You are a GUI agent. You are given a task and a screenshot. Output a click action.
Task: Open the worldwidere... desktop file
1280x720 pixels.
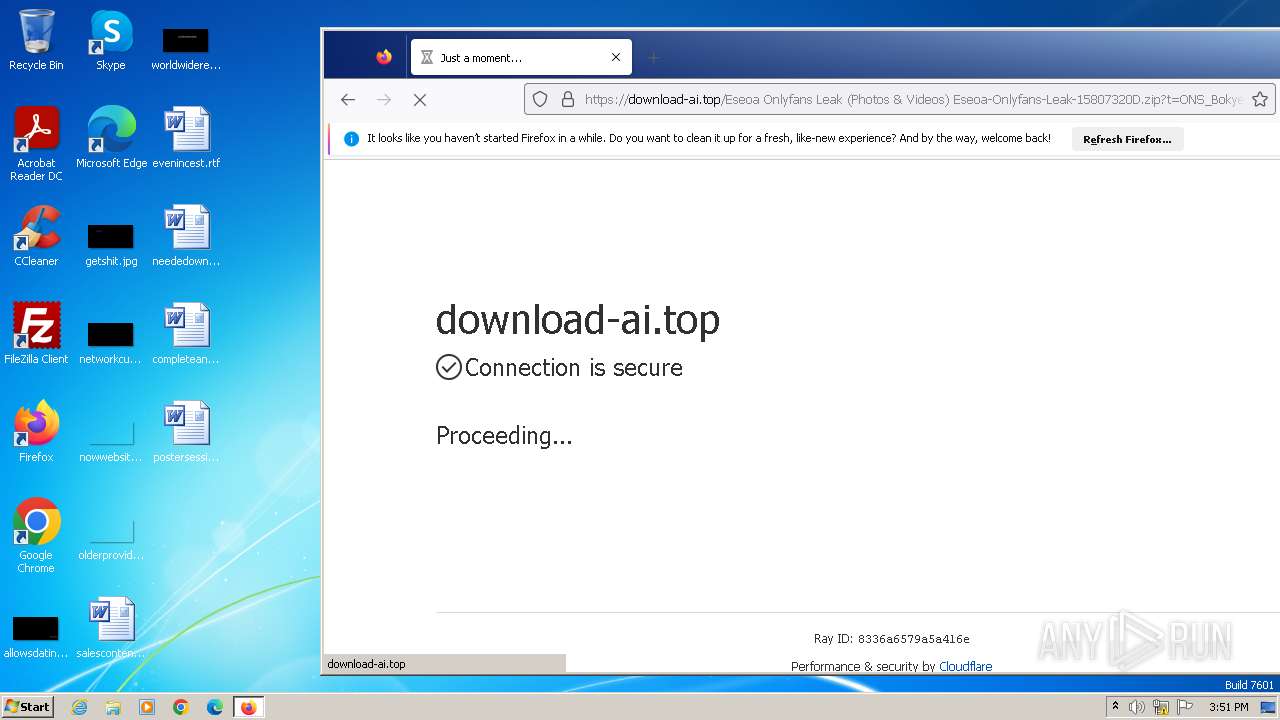[186, 48]
